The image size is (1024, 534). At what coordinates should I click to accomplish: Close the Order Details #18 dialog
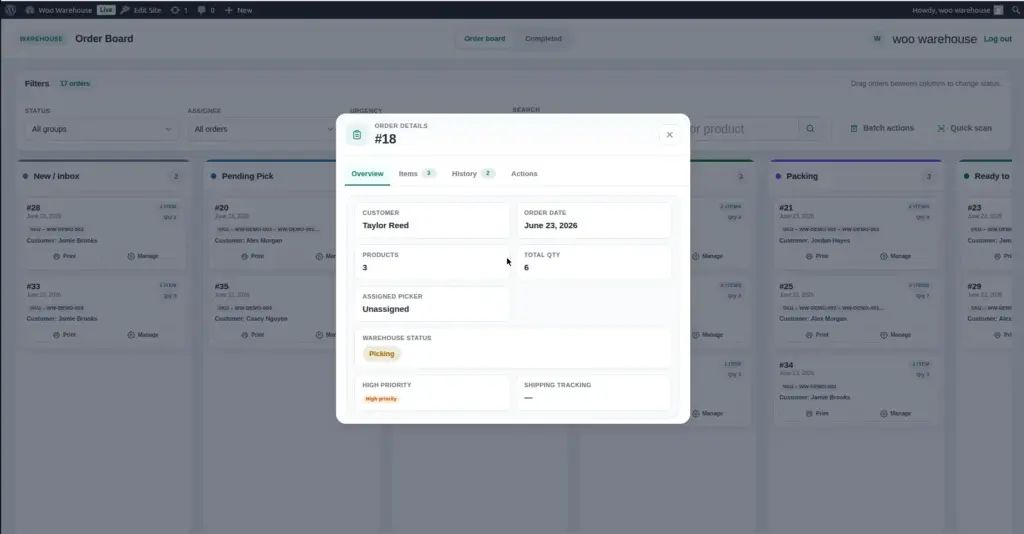669,134
